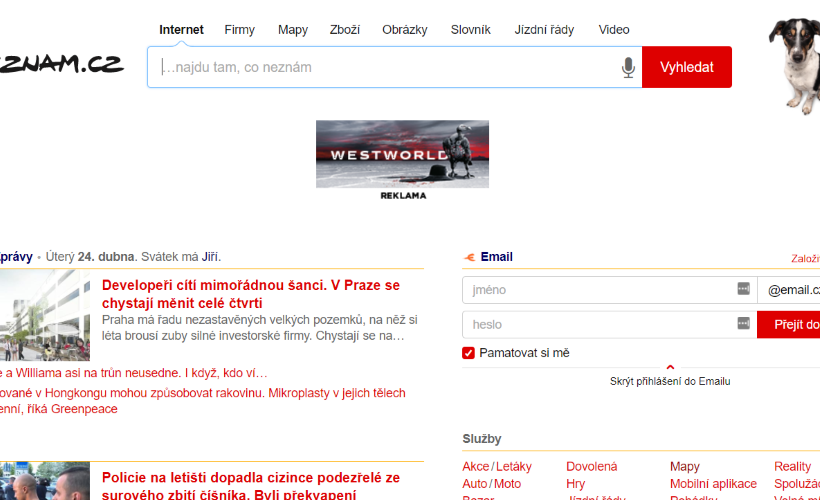Click the Email section bird icon
This screenshot has height=500, width=820.
tap(470, 257)
